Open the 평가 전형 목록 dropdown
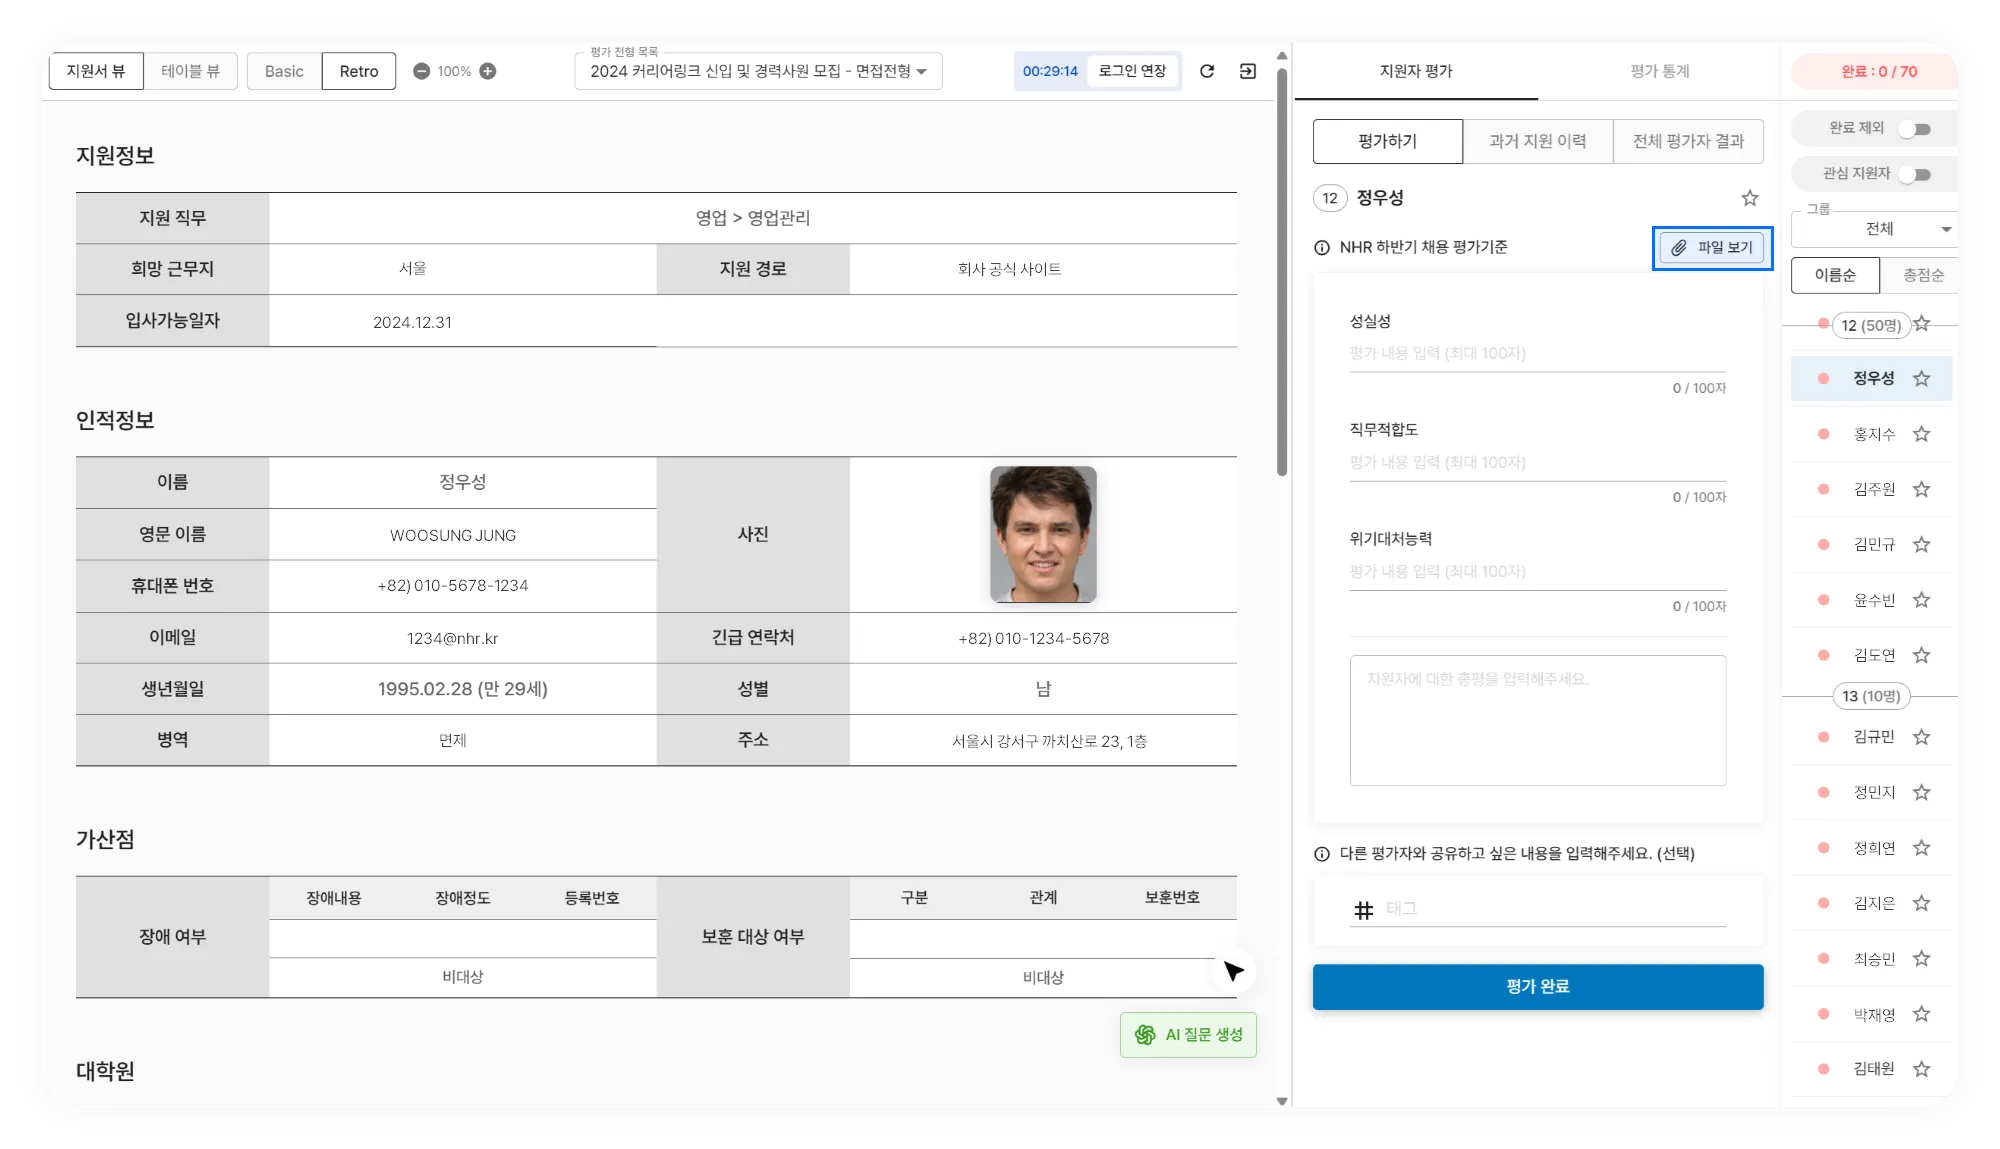This screenshot has height=1149, width=2000. [758, 71]
